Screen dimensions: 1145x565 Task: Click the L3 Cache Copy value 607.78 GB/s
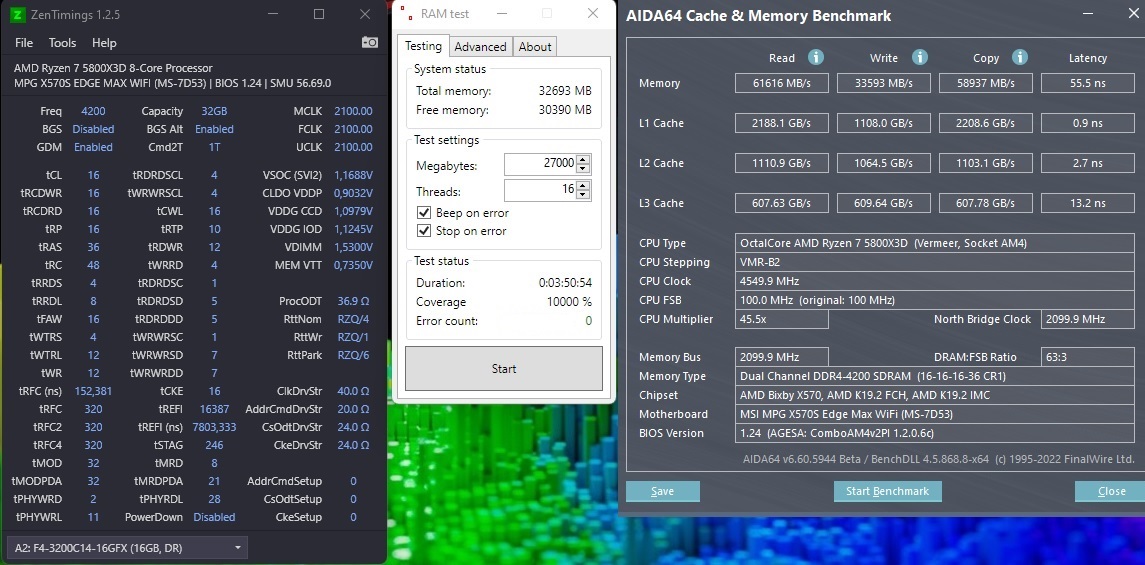pos(985,203)
